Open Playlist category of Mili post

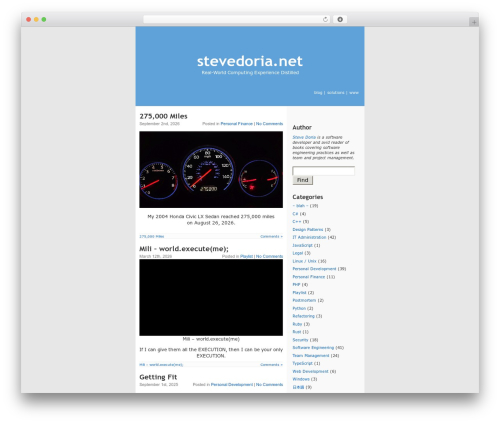pos(246,256)
